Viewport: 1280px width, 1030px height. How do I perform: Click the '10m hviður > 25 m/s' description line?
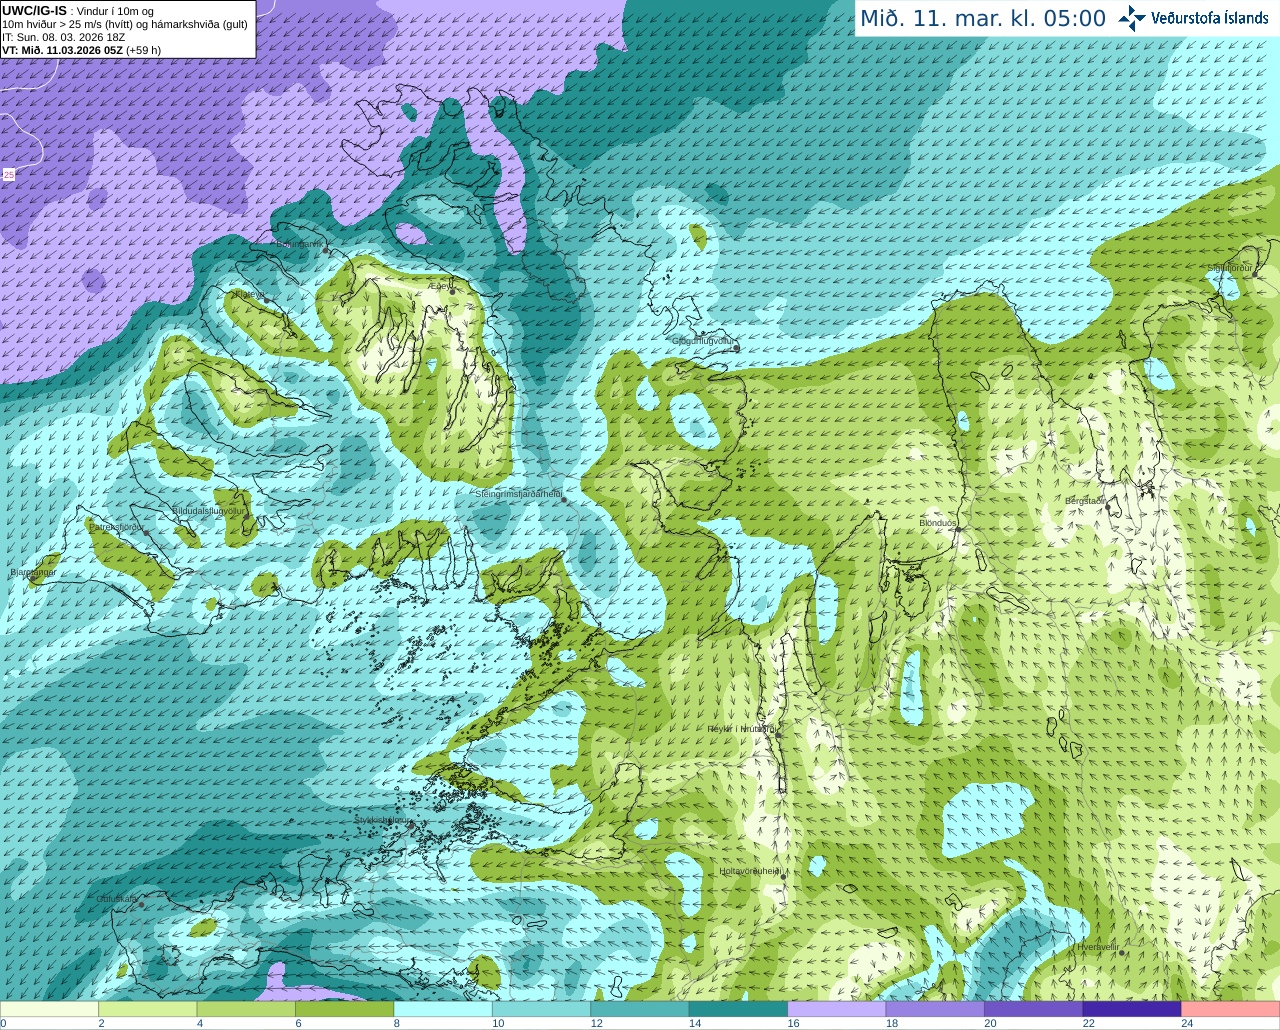coord(125,24)
